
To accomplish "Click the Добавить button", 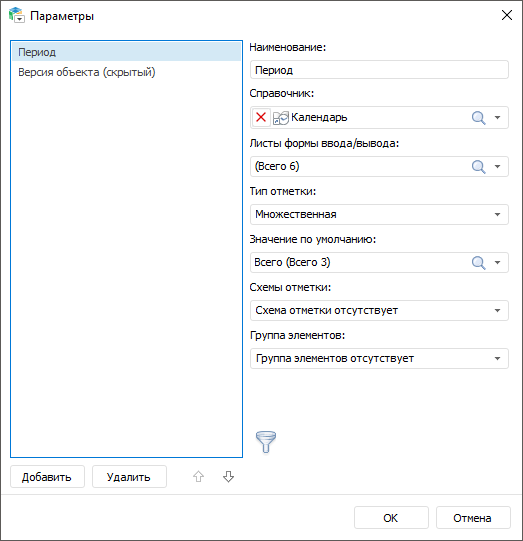I will tap(47, 476).
